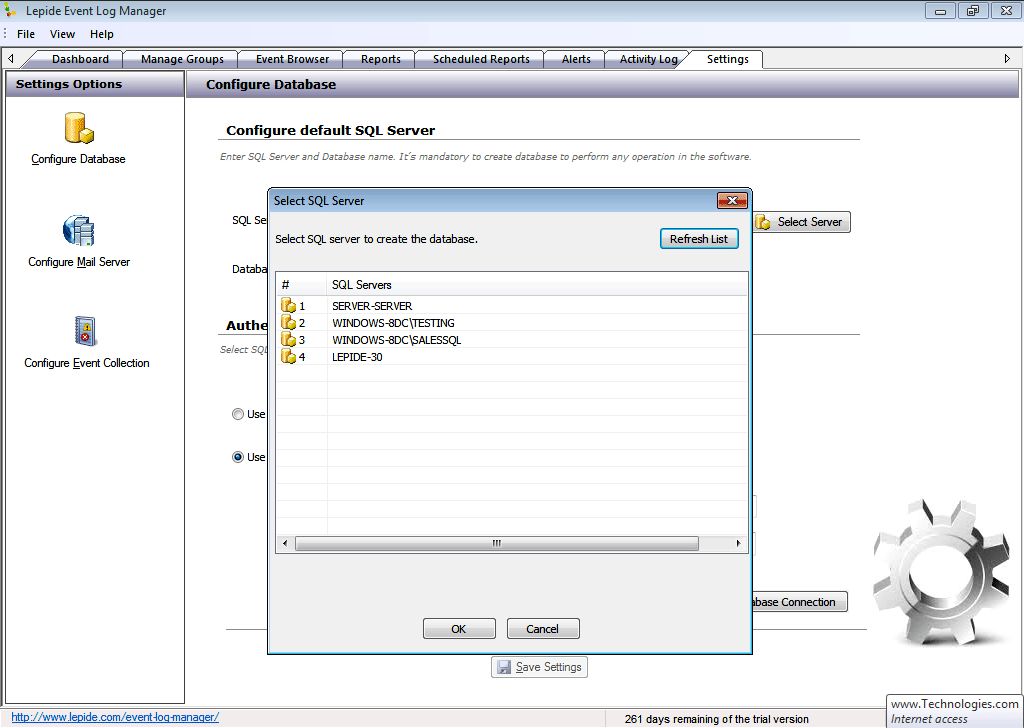Confirm server selection with OK

(x=458, y=629)
